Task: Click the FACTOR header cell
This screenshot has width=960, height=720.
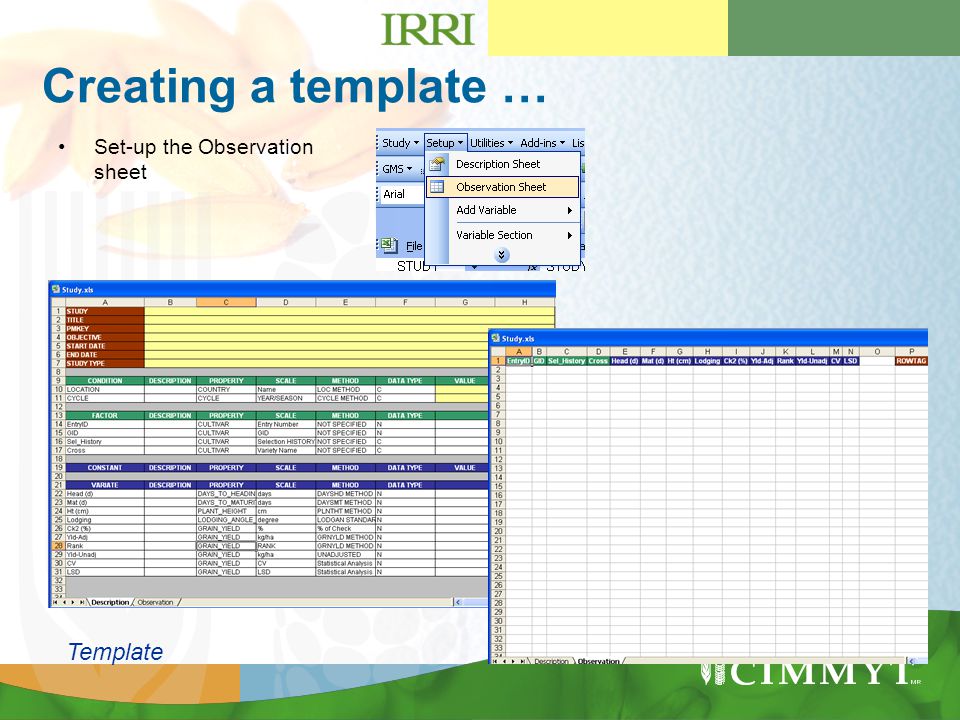Action: click(105, 415)
